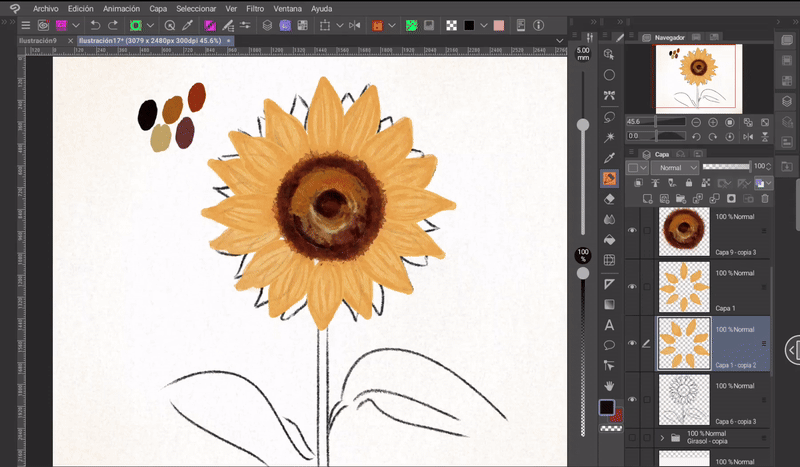Delete layer with the trash icon
Image resolution: width=800 pixels, height=467 pixels.
tap(766, 199)
